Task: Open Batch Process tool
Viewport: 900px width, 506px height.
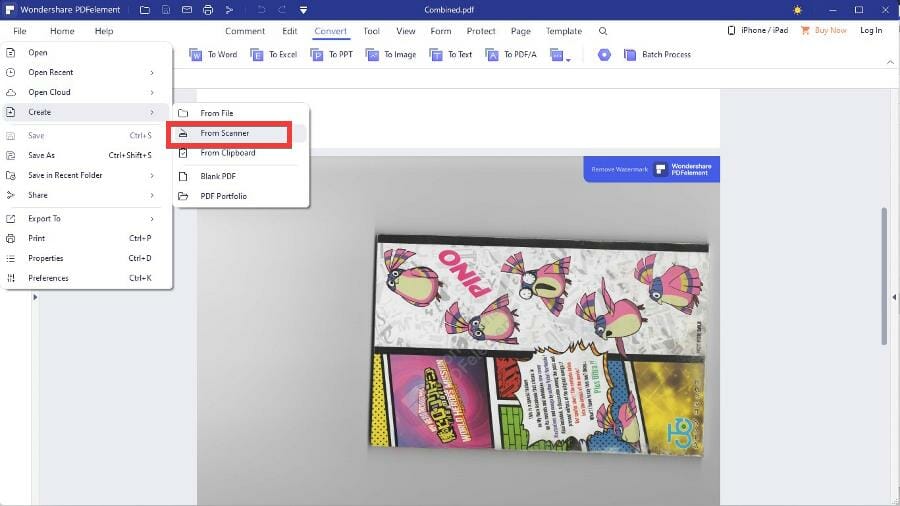Action: click(657, 55)
